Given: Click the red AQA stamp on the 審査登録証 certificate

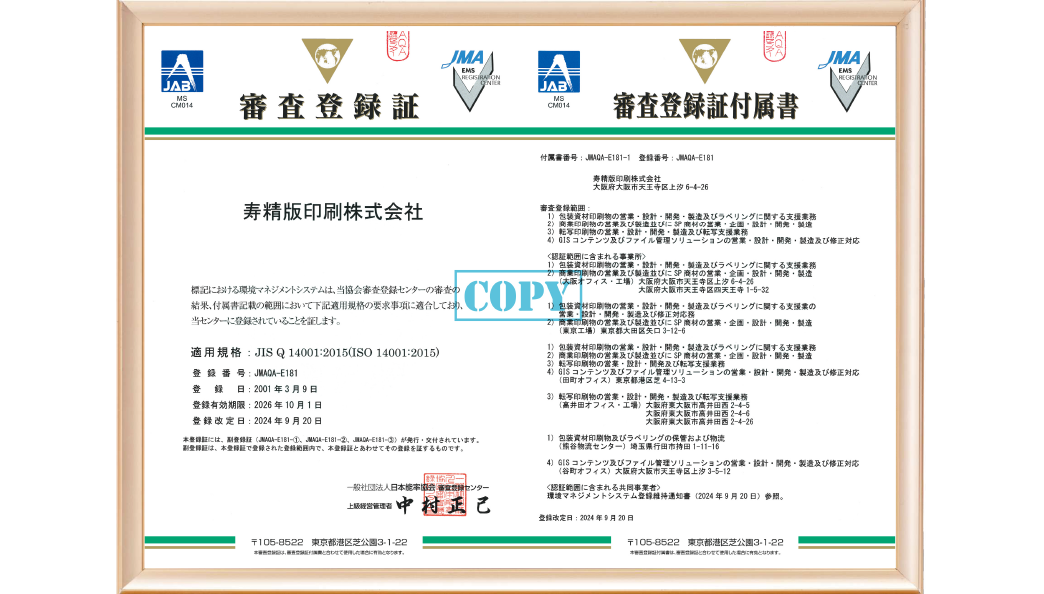Looking at the screenshot, I should click(397, 45).
